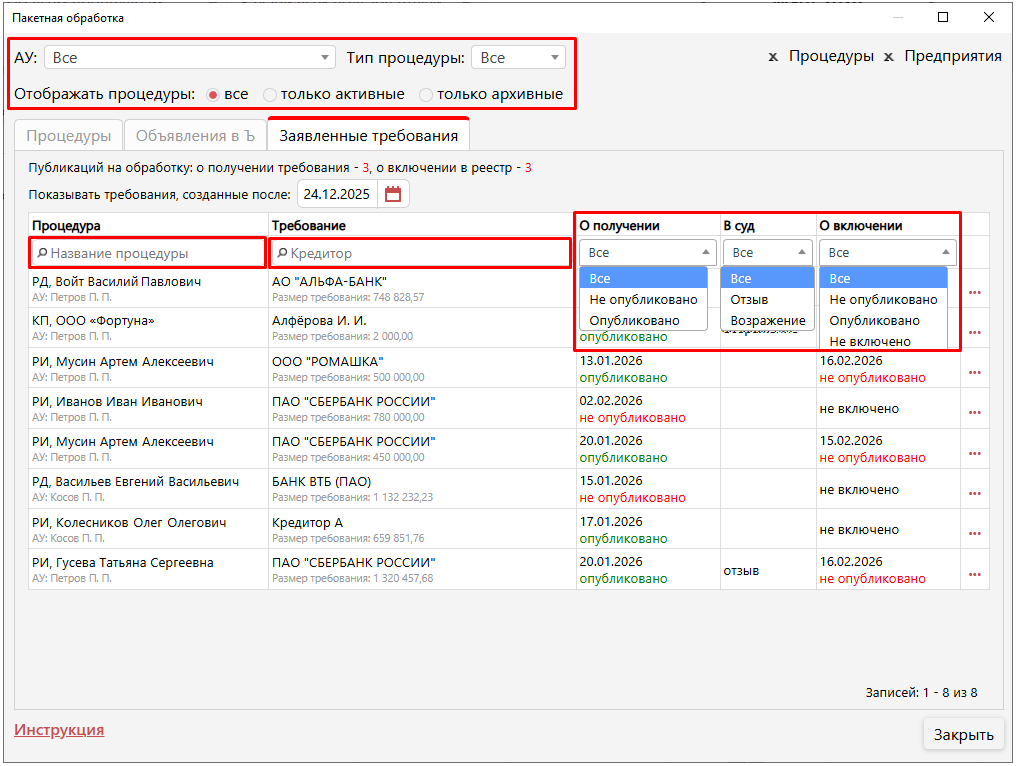
Task: Choose "только активные" procedures option
Action: pyautogui.click(x=270, y=95)
